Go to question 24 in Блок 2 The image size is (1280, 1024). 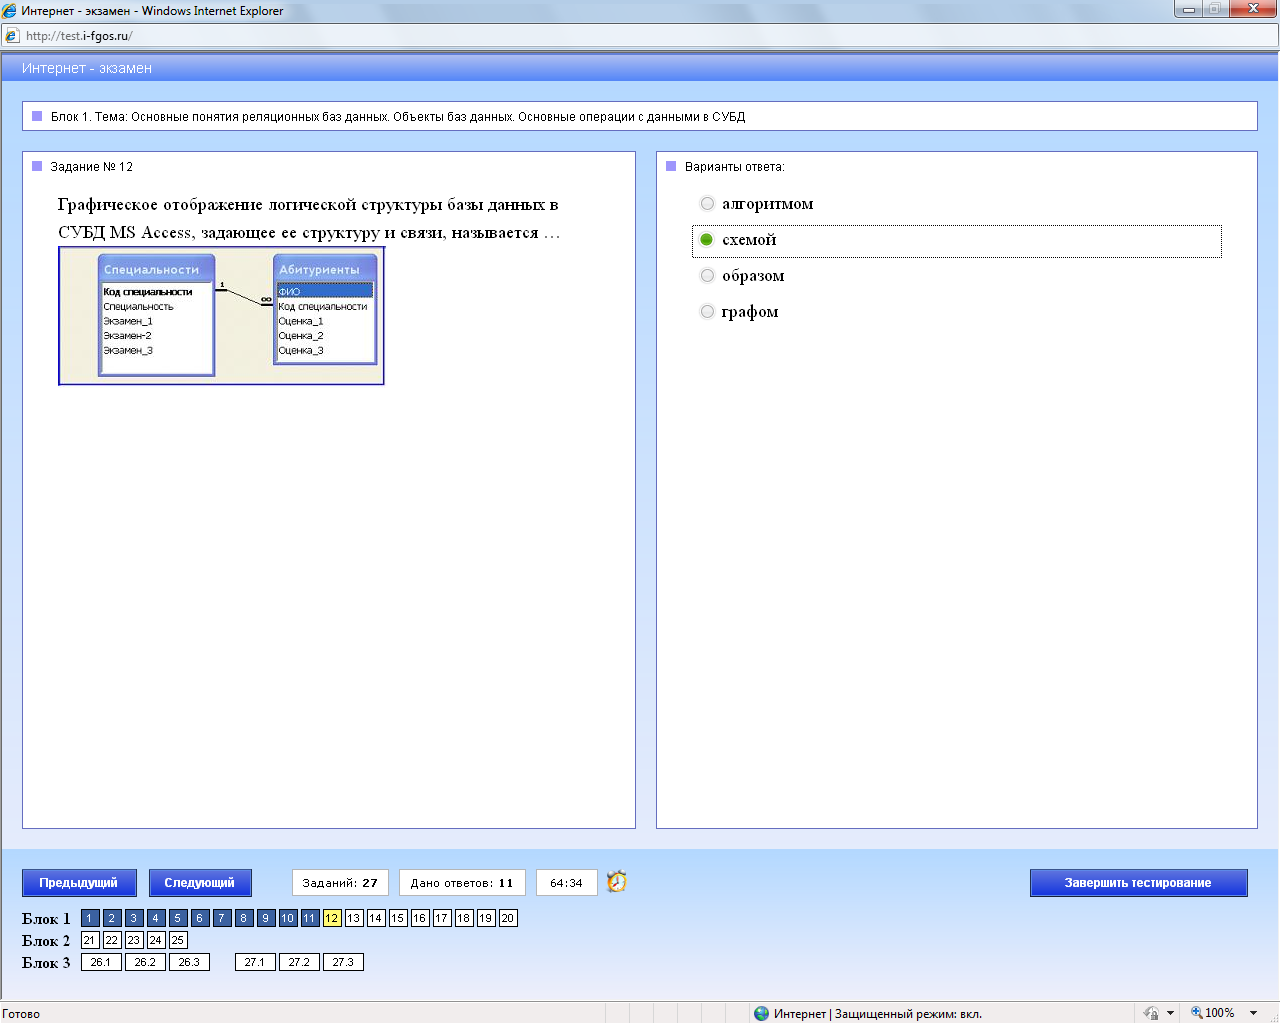(x=156, y=940)
